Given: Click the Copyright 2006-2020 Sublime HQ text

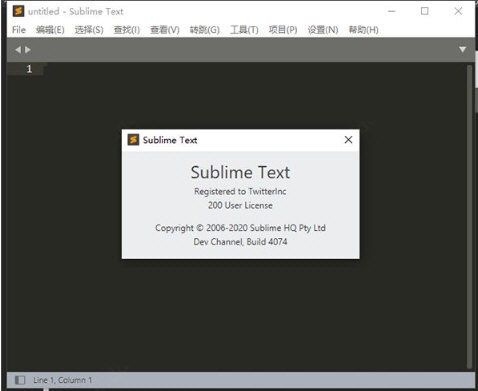Looking at the screenshot, I should pos(240,228).
